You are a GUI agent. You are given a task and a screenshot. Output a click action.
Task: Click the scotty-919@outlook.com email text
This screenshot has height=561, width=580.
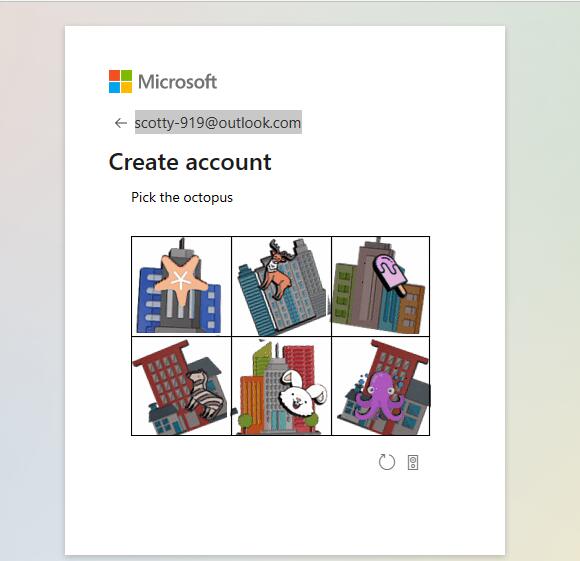(218, 122)
